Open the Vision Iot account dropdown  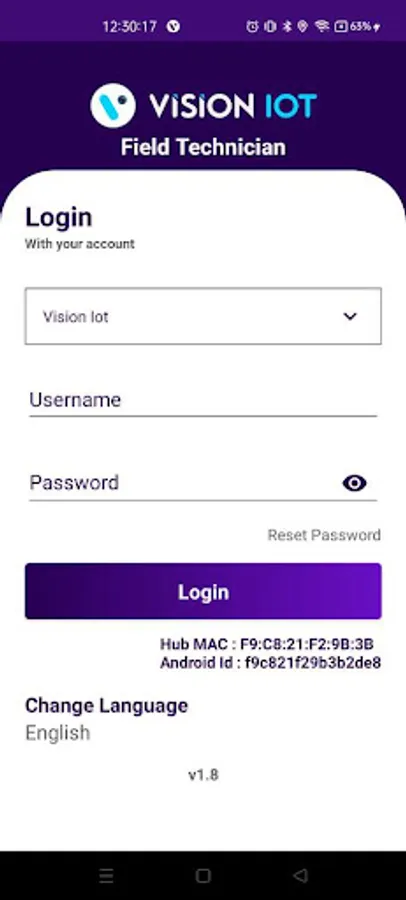click(203, 316)
